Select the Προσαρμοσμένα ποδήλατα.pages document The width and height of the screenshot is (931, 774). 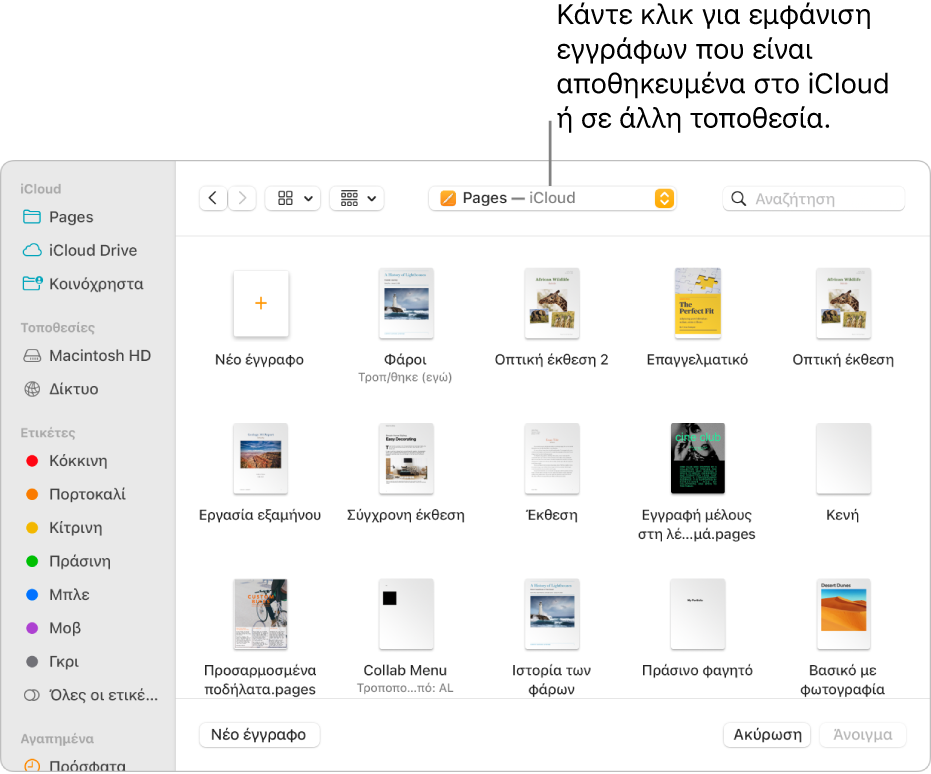(x=261, y=614)
